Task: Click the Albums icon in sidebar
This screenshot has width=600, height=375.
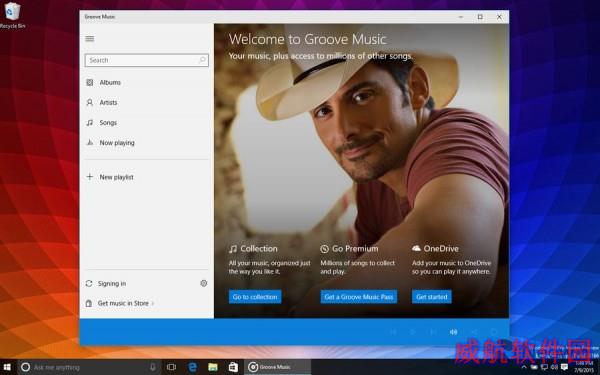Action: (90, 82)
